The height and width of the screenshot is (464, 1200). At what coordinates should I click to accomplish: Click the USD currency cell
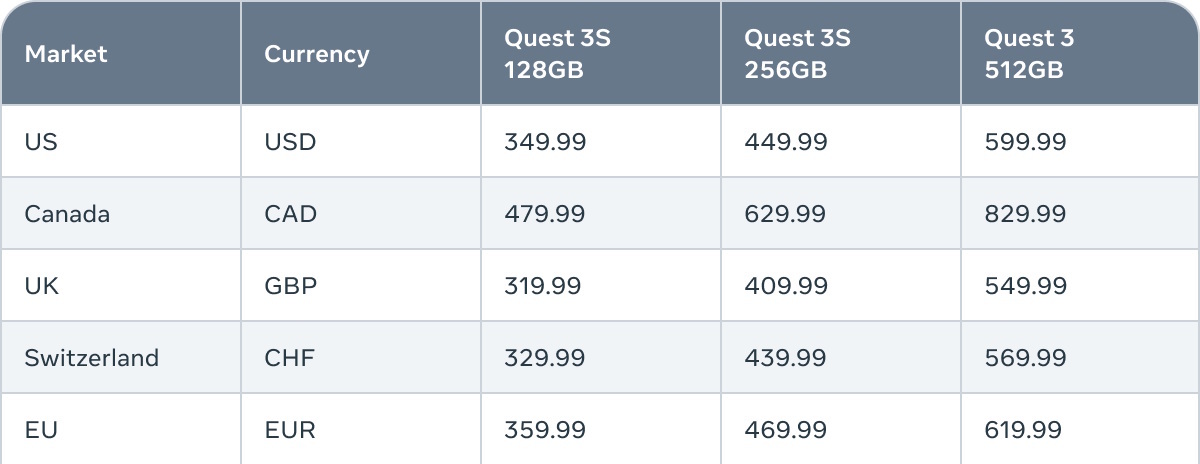click(290, 142)
